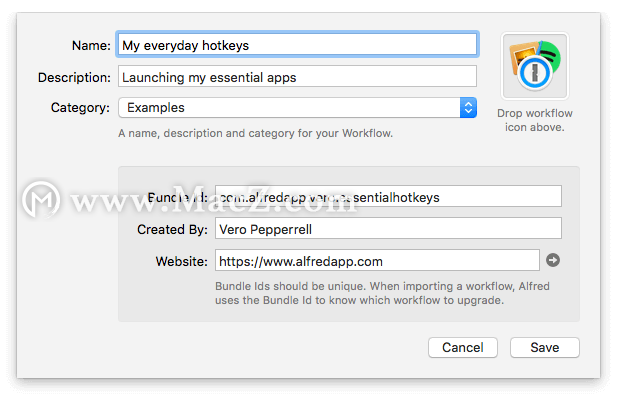
Task: Open the Category combo box showing Examples
Action: pyautogui.click(x=297, y=107)
